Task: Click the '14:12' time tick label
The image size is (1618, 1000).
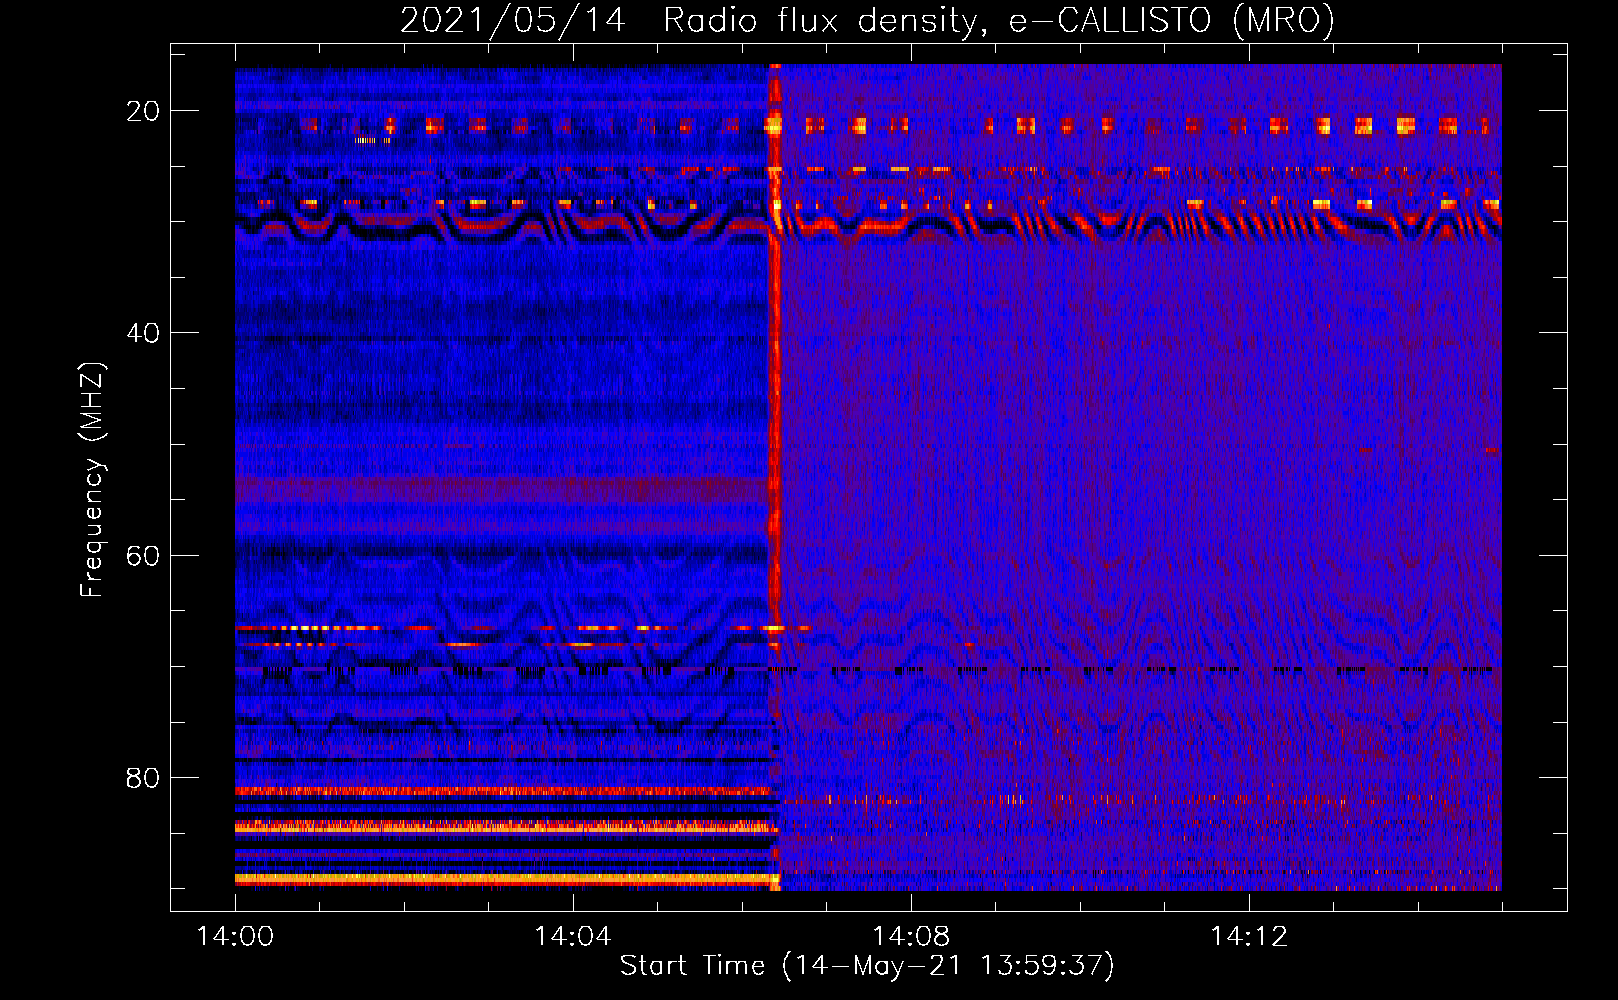Action: (1249, 936)
